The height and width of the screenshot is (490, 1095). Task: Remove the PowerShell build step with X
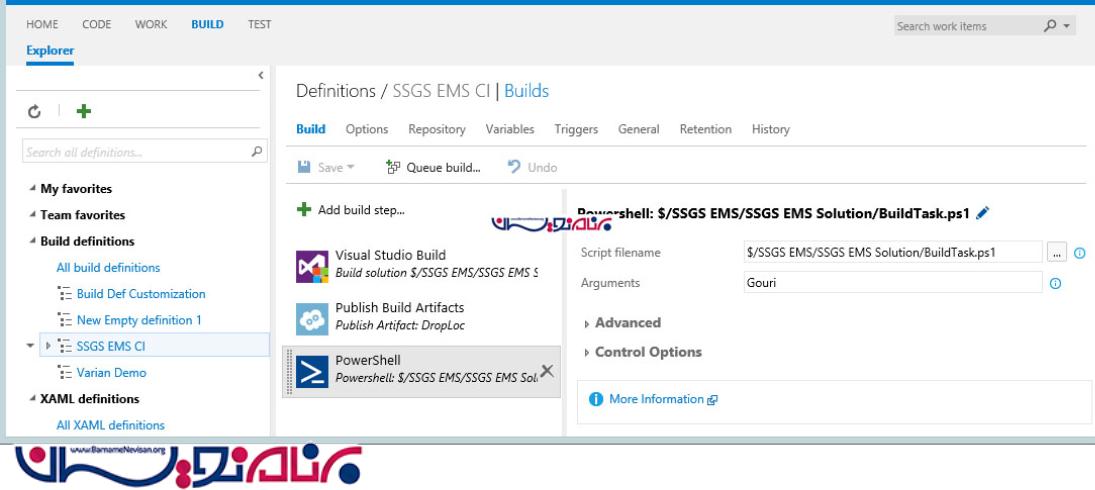546,370
